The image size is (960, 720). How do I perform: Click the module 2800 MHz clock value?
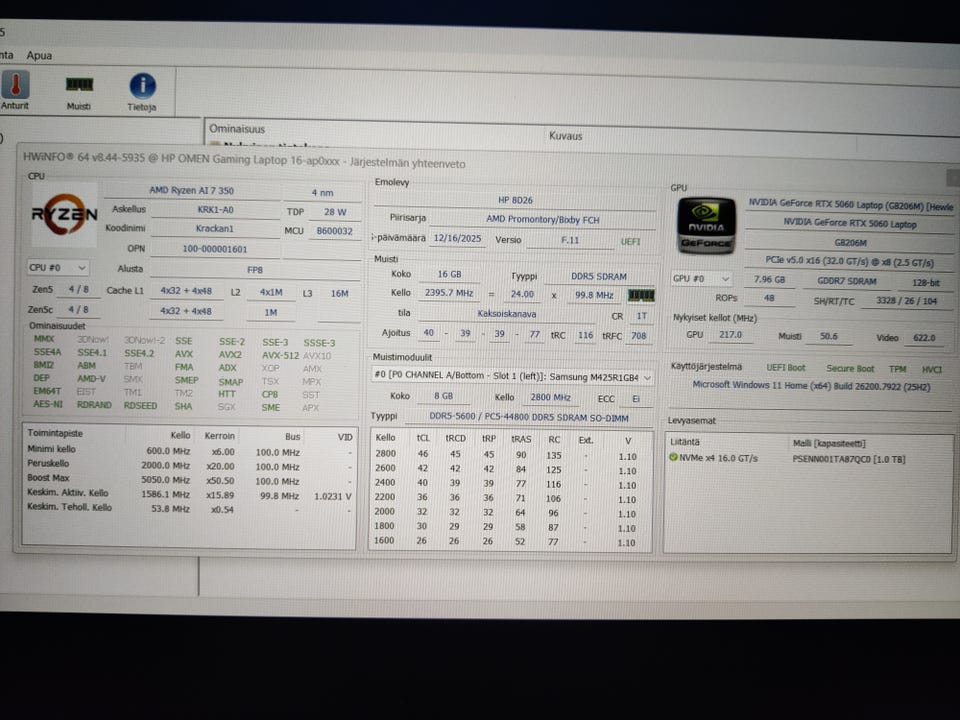550,397
